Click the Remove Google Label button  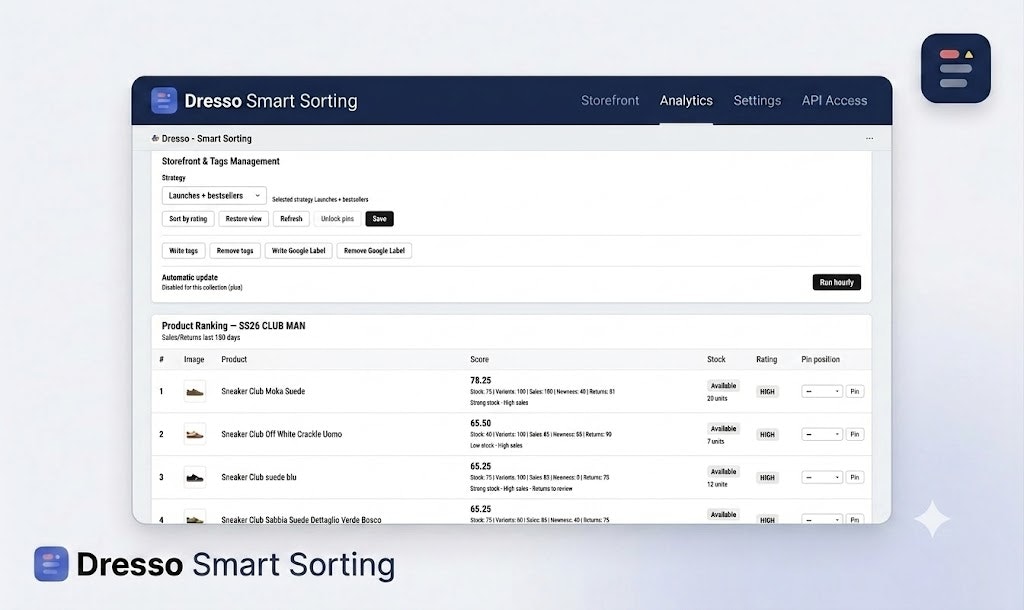374,251
